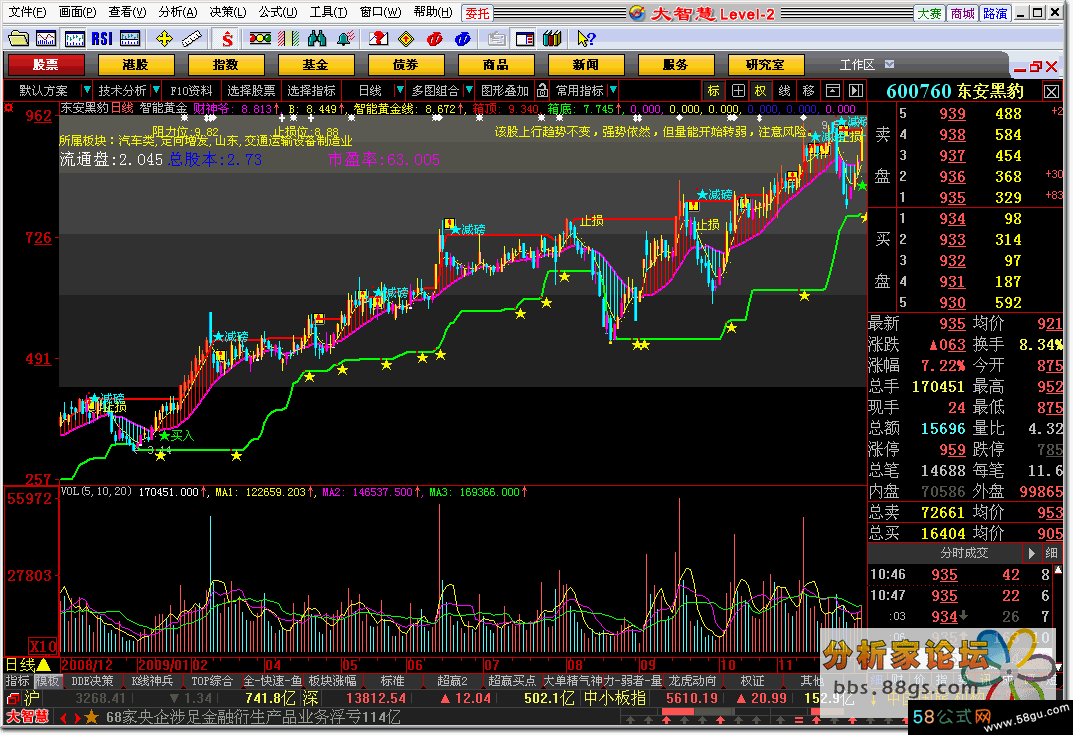Click the grid cross icon beside 标
The width and height of the screenshot is (1073, 735).
pyautogui.click(x=738, y=90)
